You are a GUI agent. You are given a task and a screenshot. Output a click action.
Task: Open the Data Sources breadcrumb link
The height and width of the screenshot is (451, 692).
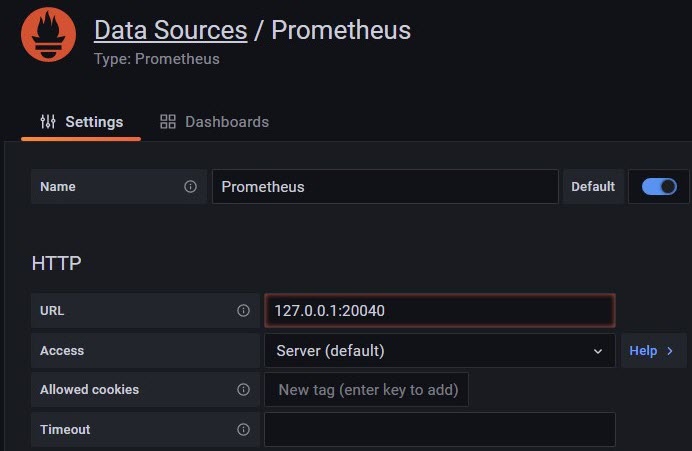coord(170,30)
